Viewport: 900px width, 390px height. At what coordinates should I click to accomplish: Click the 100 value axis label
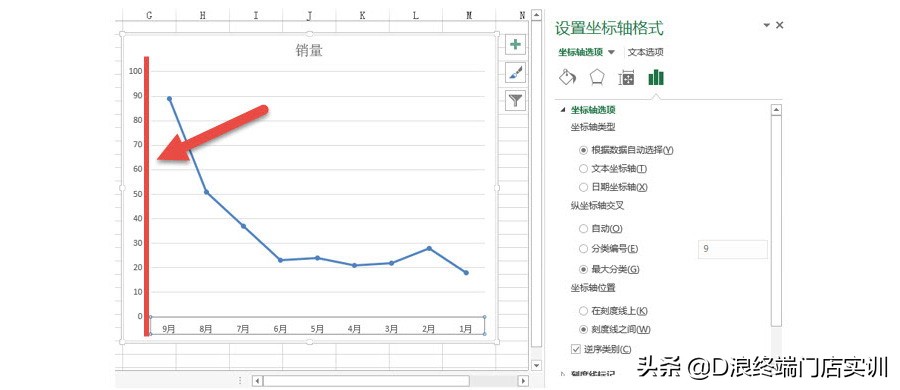pyautogui.click(x=135, y=71)
